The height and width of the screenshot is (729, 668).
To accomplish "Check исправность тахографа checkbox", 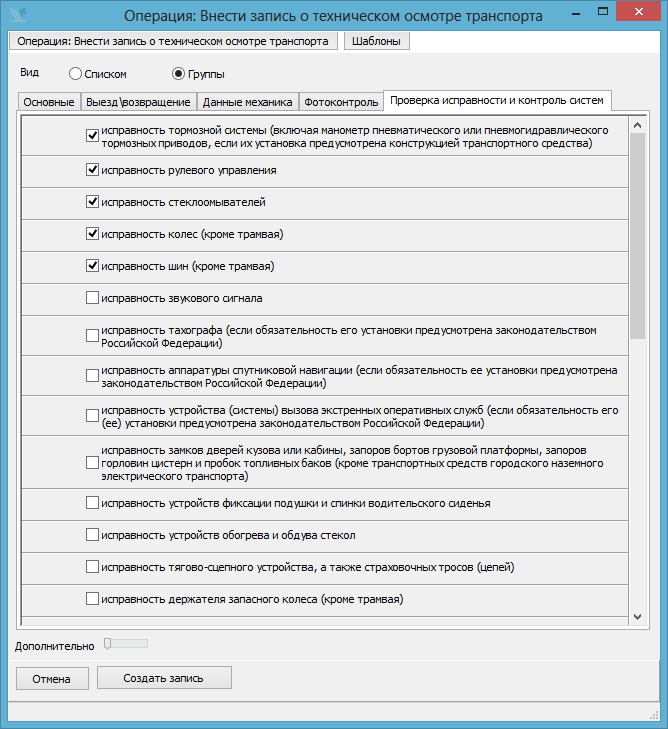I will [92, 336].
